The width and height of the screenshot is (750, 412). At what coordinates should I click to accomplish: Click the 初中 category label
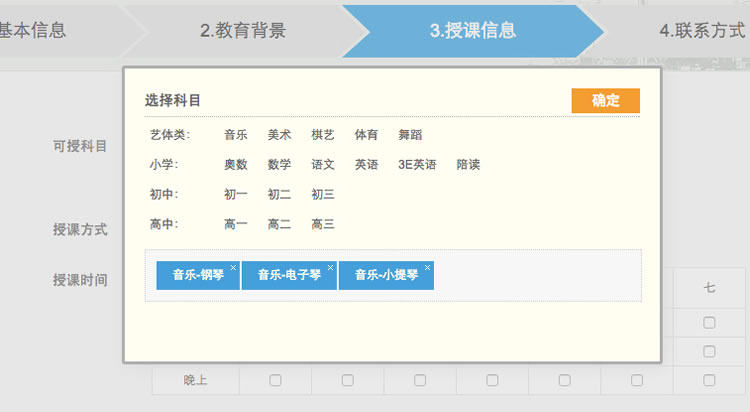(164, 194)
